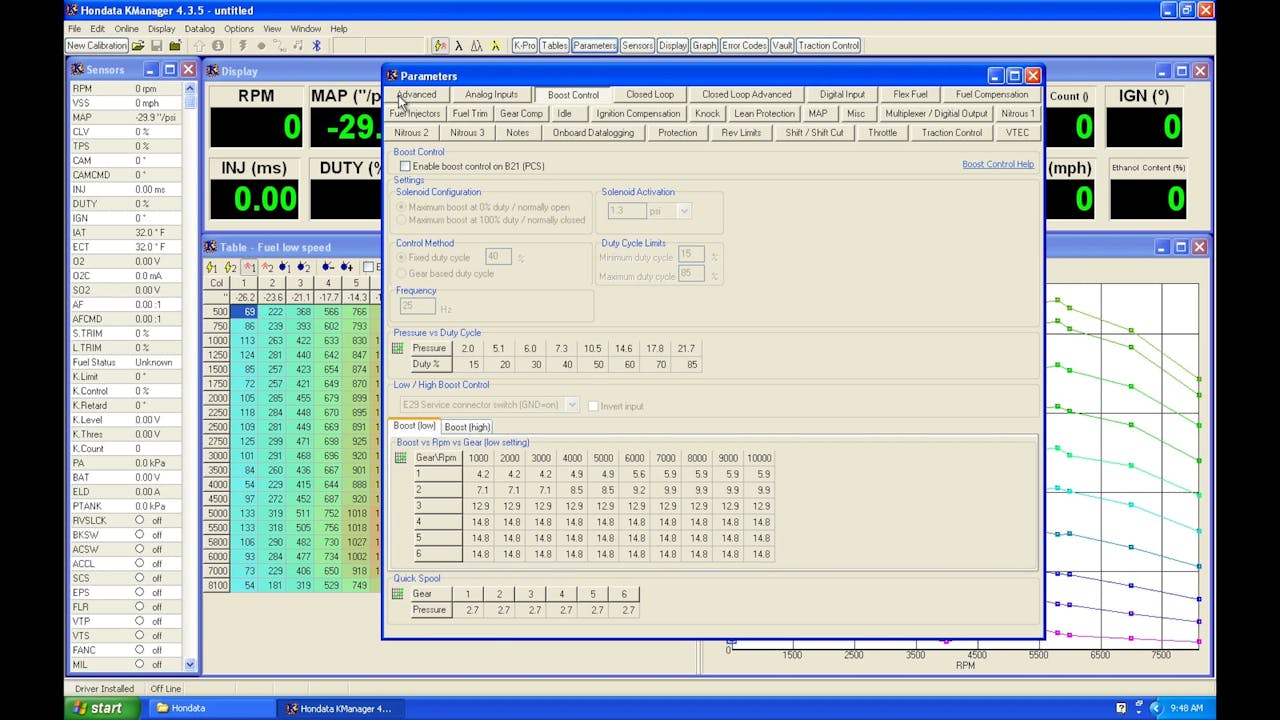Open a calibration using the folder toolbar icon
Screen dimensions: 1280x720
(139, 46)
